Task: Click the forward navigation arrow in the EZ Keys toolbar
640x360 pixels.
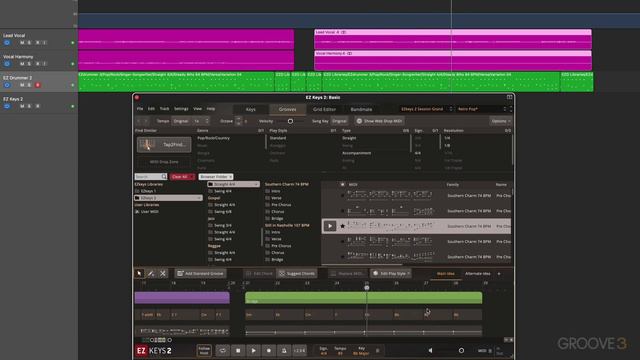Action: (146, 121)
